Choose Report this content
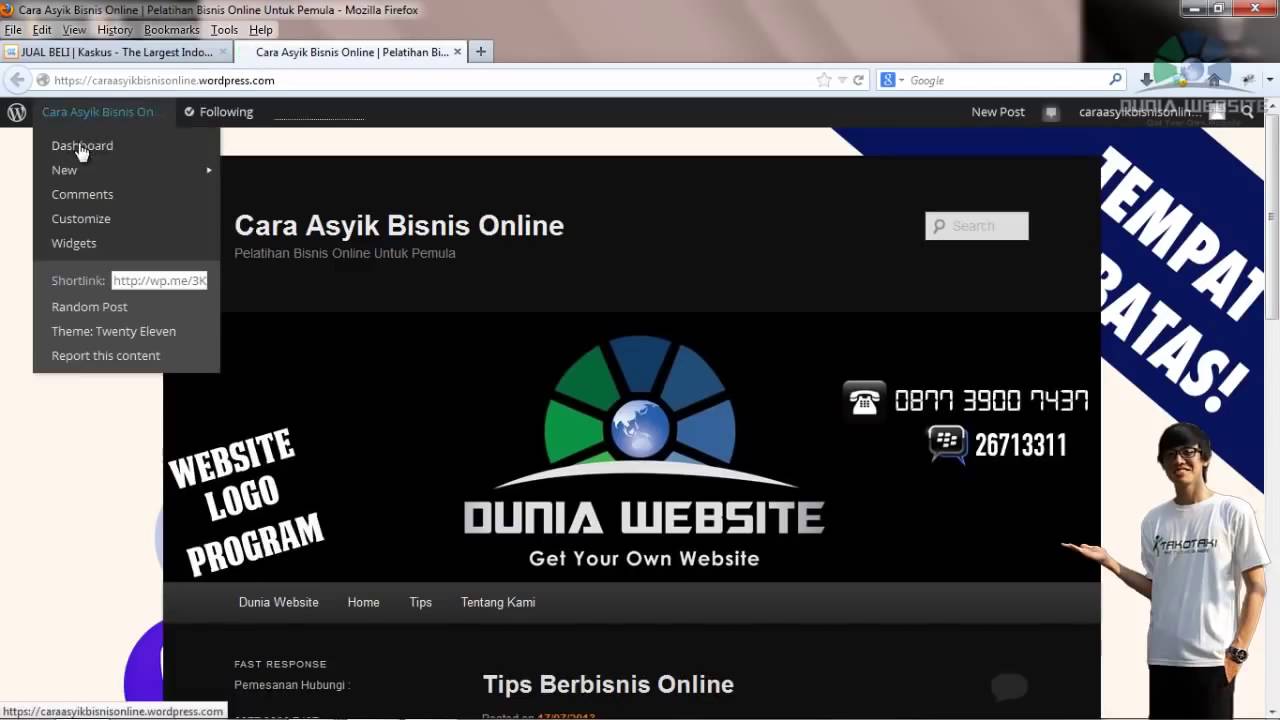This screenshot has height=720, width=1280. click(x=105, y=356)
